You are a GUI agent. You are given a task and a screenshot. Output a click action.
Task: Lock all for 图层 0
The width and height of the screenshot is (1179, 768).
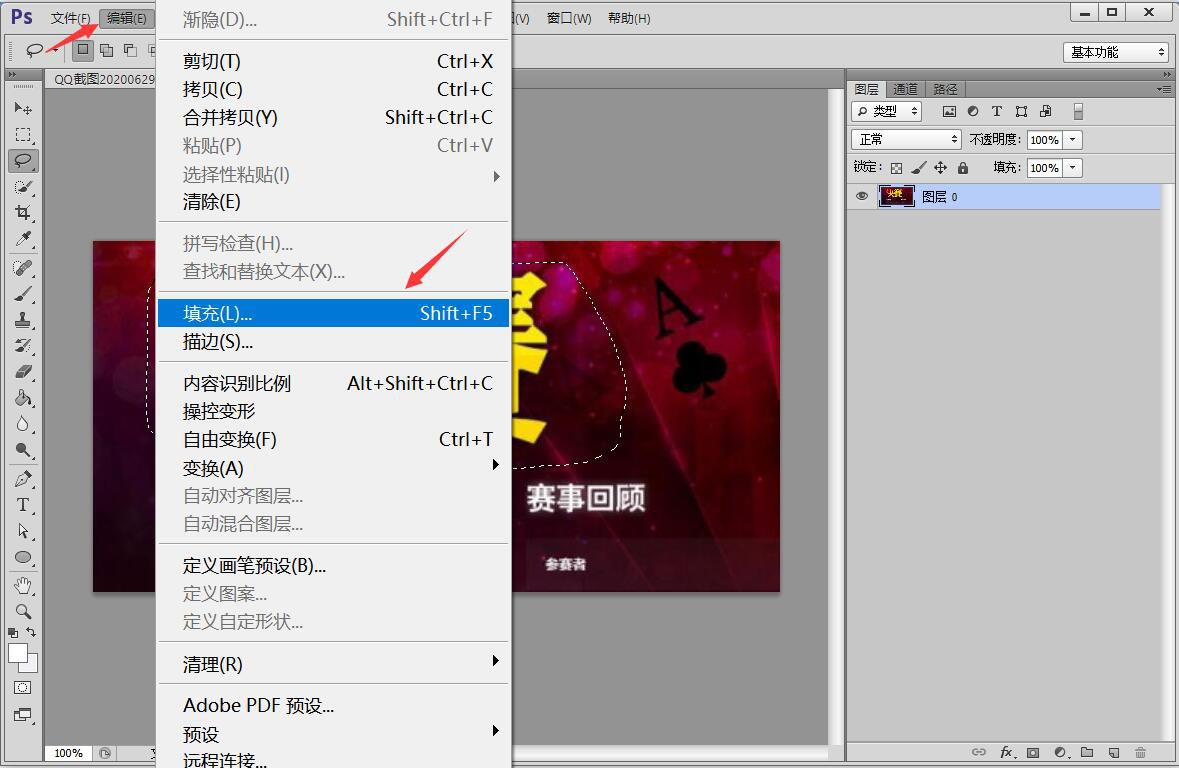point(962,168)
